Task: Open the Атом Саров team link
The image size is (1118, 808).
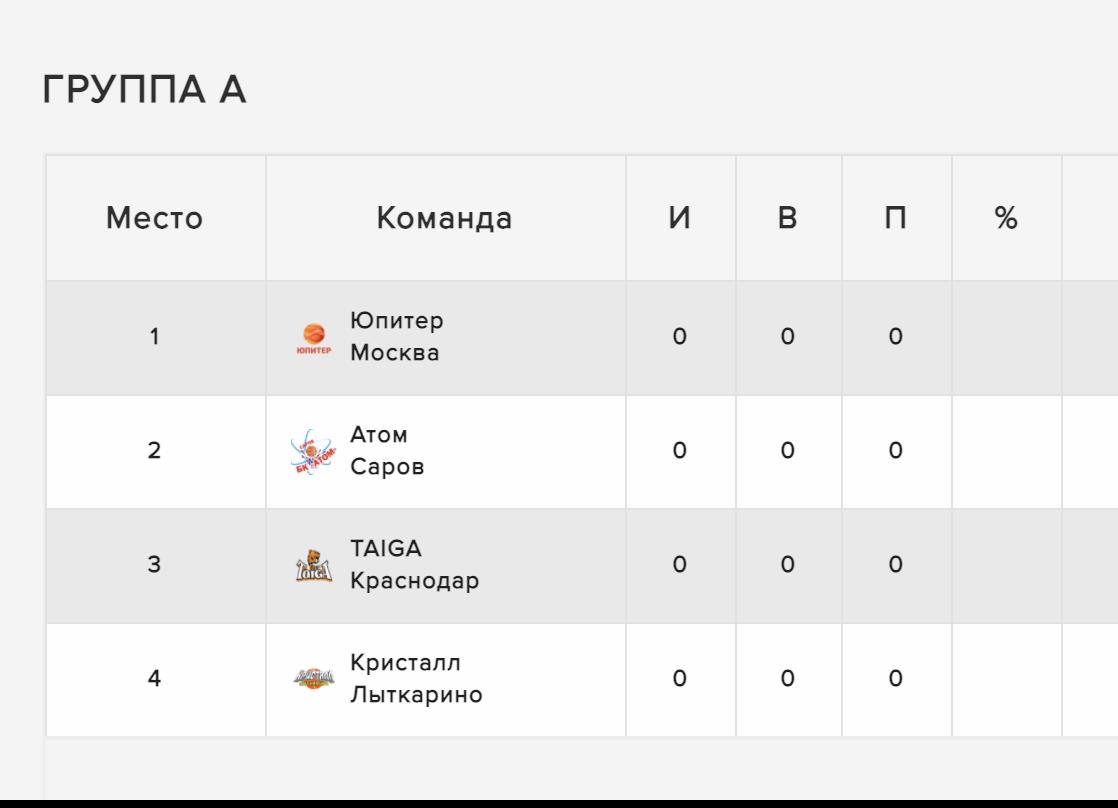Action: 387,451
